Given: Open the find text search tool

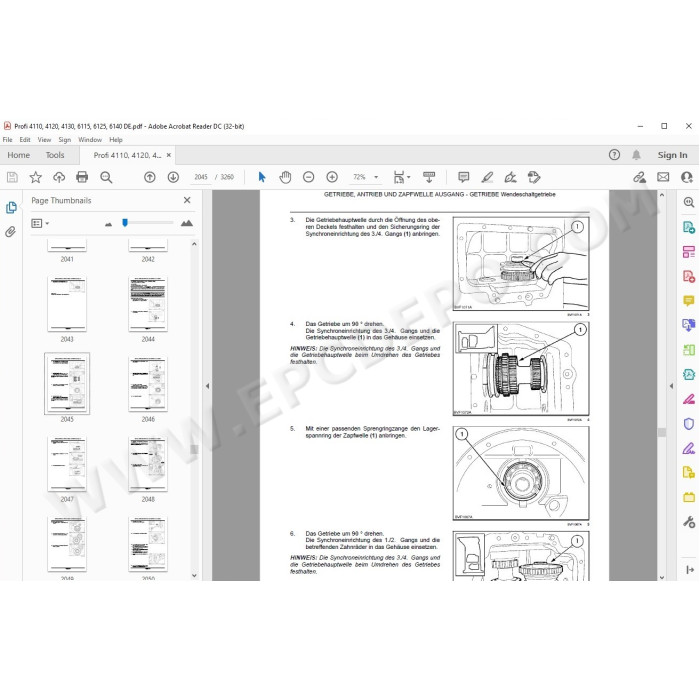Looking at the screenshot, I should 106,177.
